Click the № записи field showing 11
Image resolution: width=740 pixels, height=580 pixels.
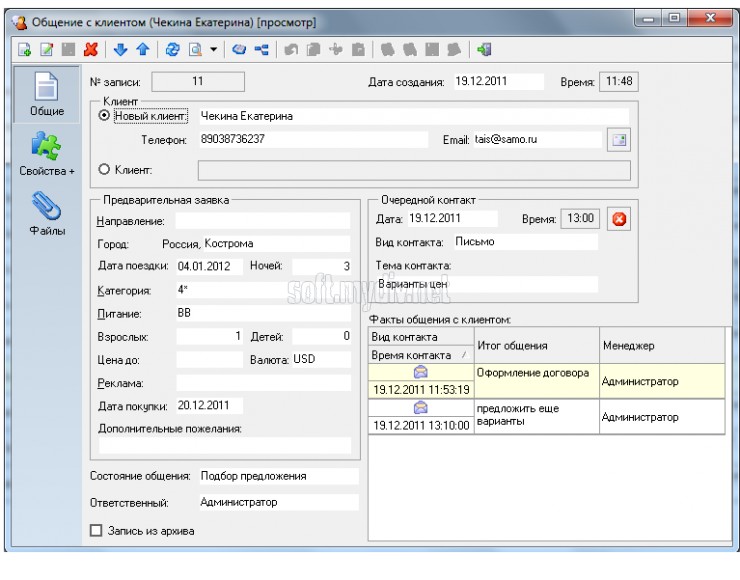[x=198, y=82]
